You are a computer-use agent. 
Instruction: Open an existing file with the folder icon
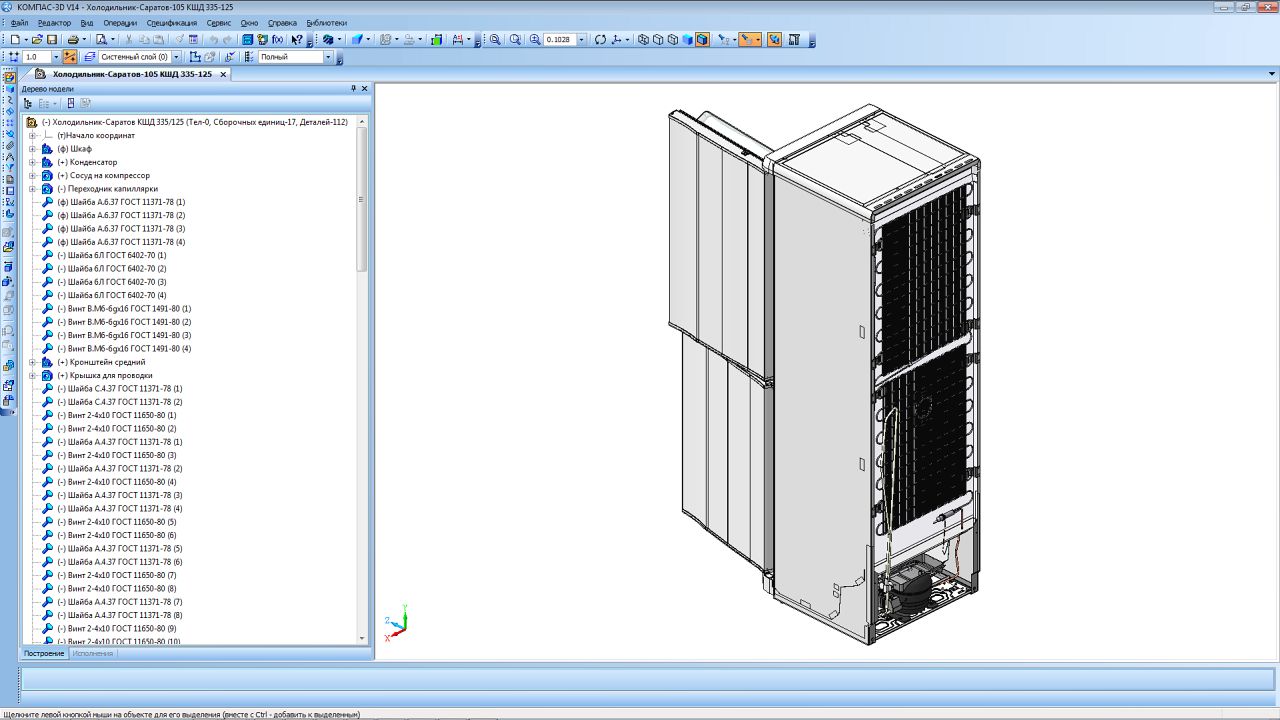pos(37,40)
